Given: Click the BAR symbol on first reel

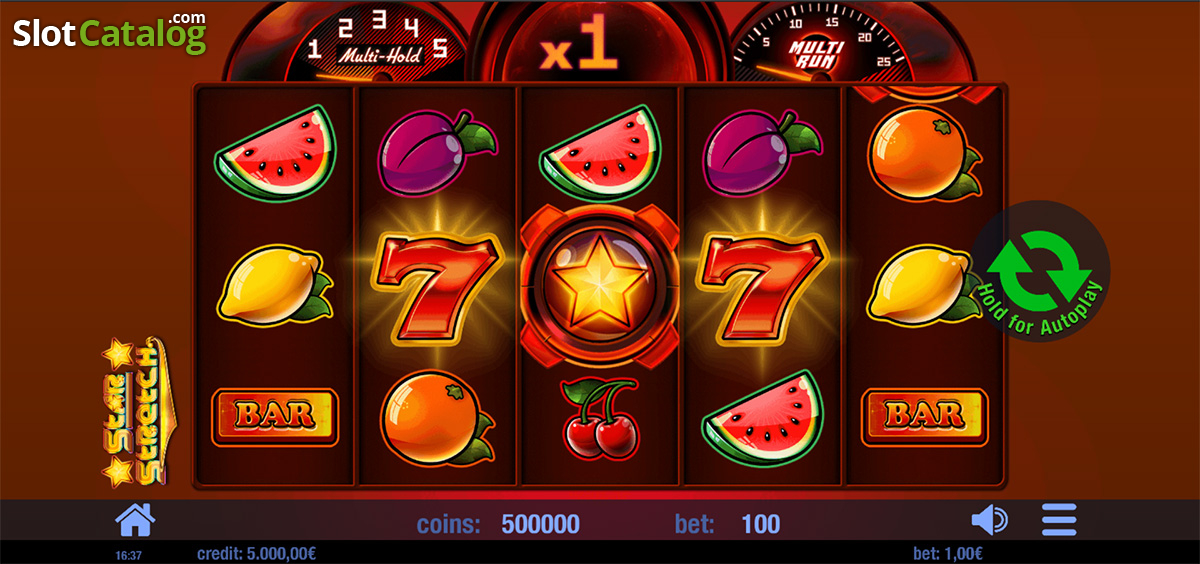Looking at the screenshot, I should tap(275, 416).
